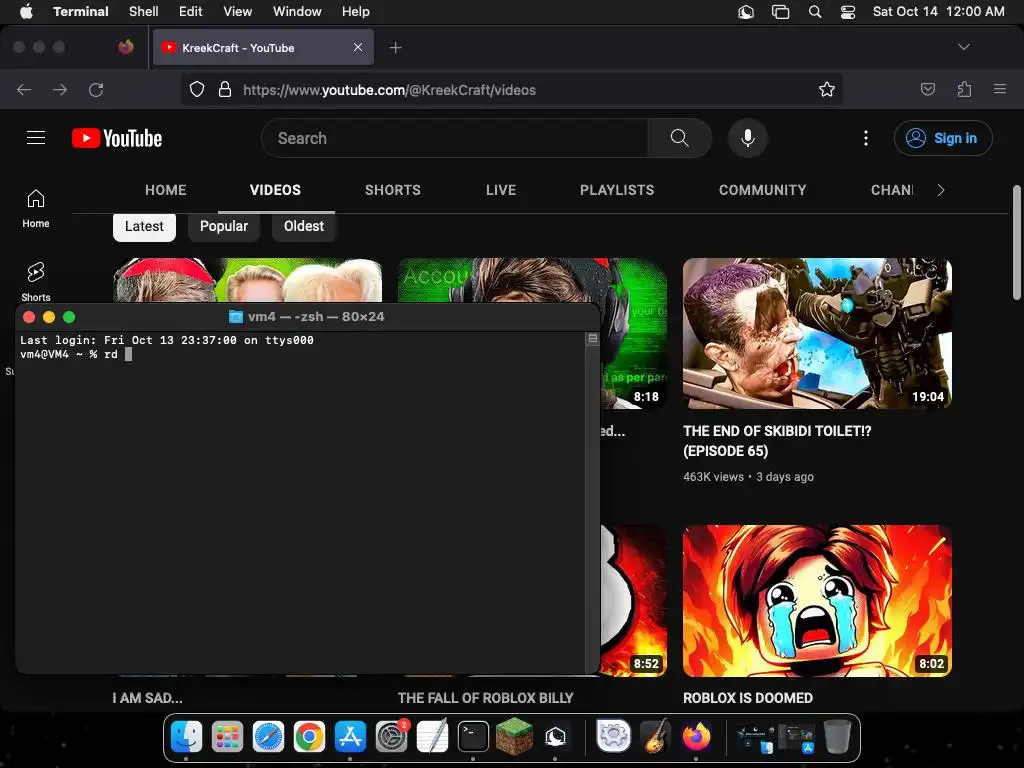Screen dimensions: 1024x768
Task: Open Safari from the Dock
Action: (x=268, y=737)
